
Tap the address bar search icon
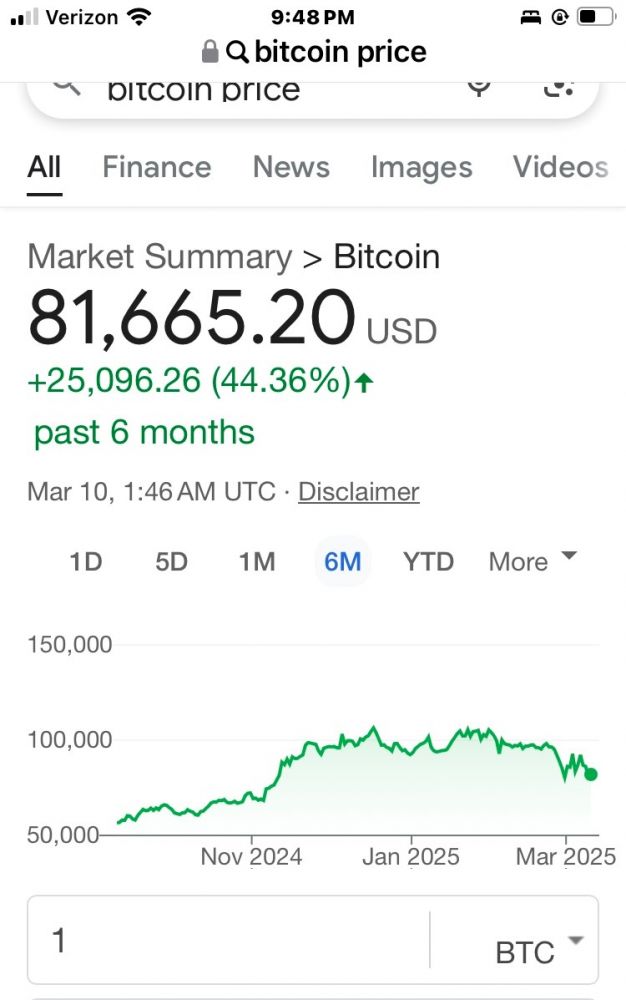238,51
